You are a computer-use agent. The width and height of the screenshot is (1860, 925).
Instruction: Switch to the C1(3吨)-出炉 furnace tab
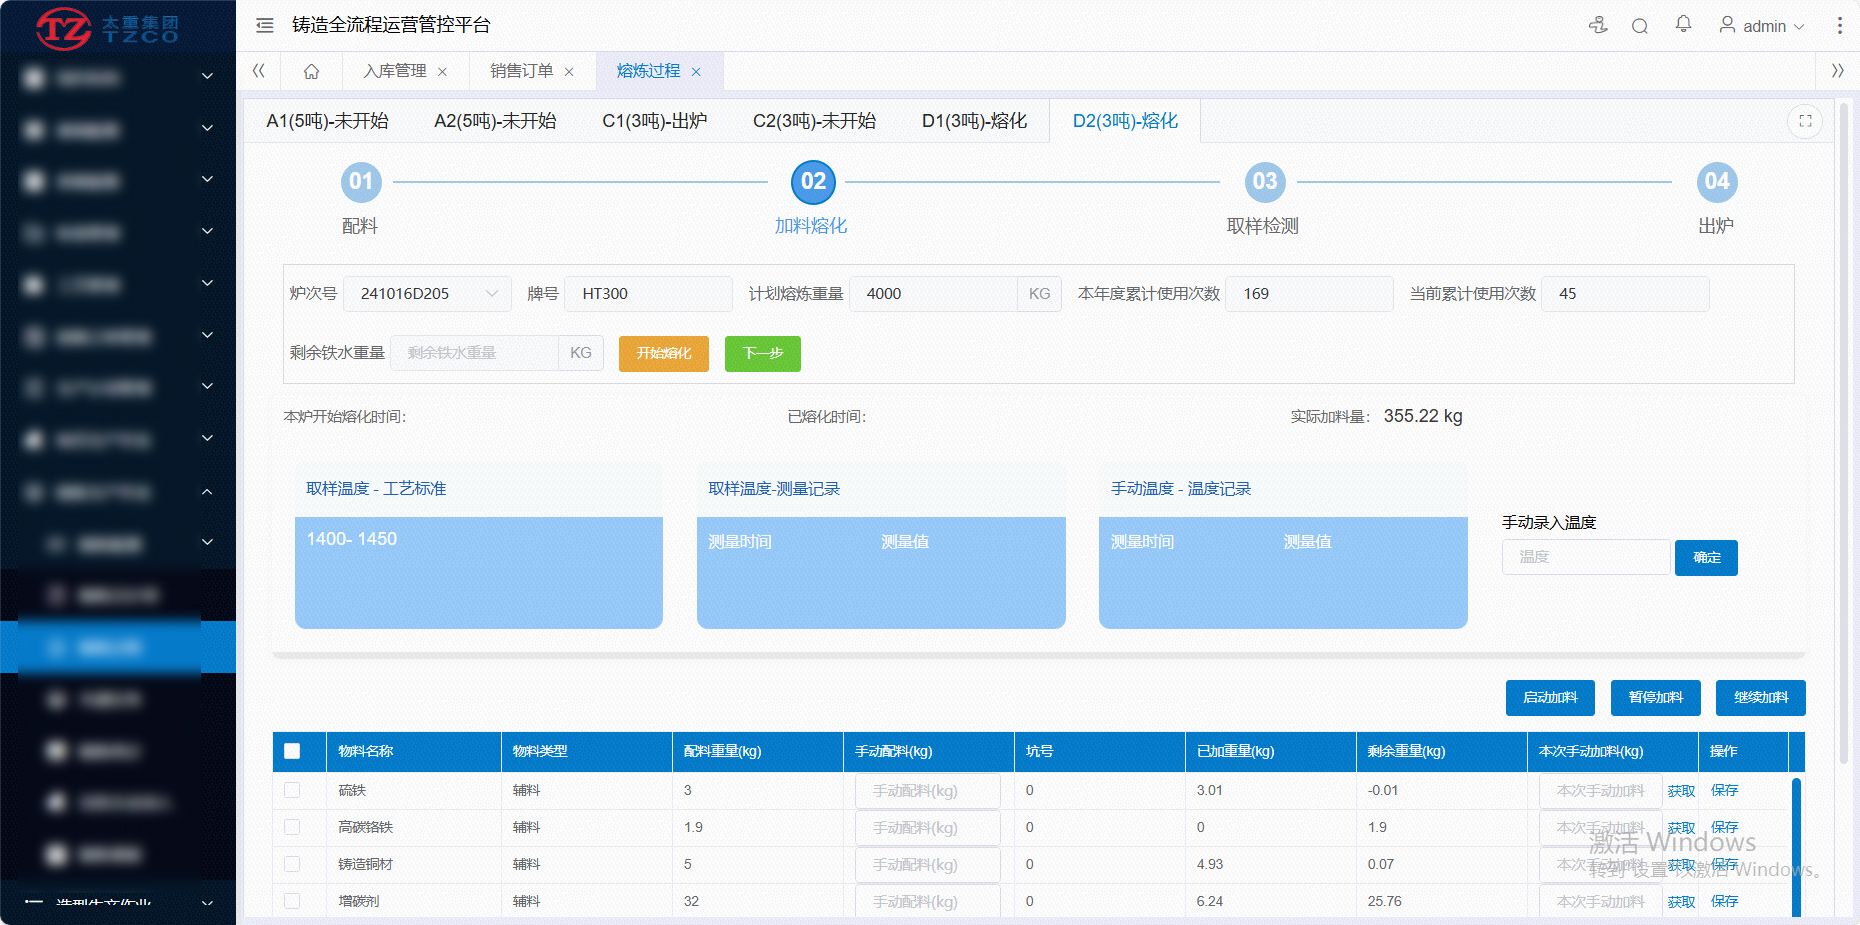point(654,121)
